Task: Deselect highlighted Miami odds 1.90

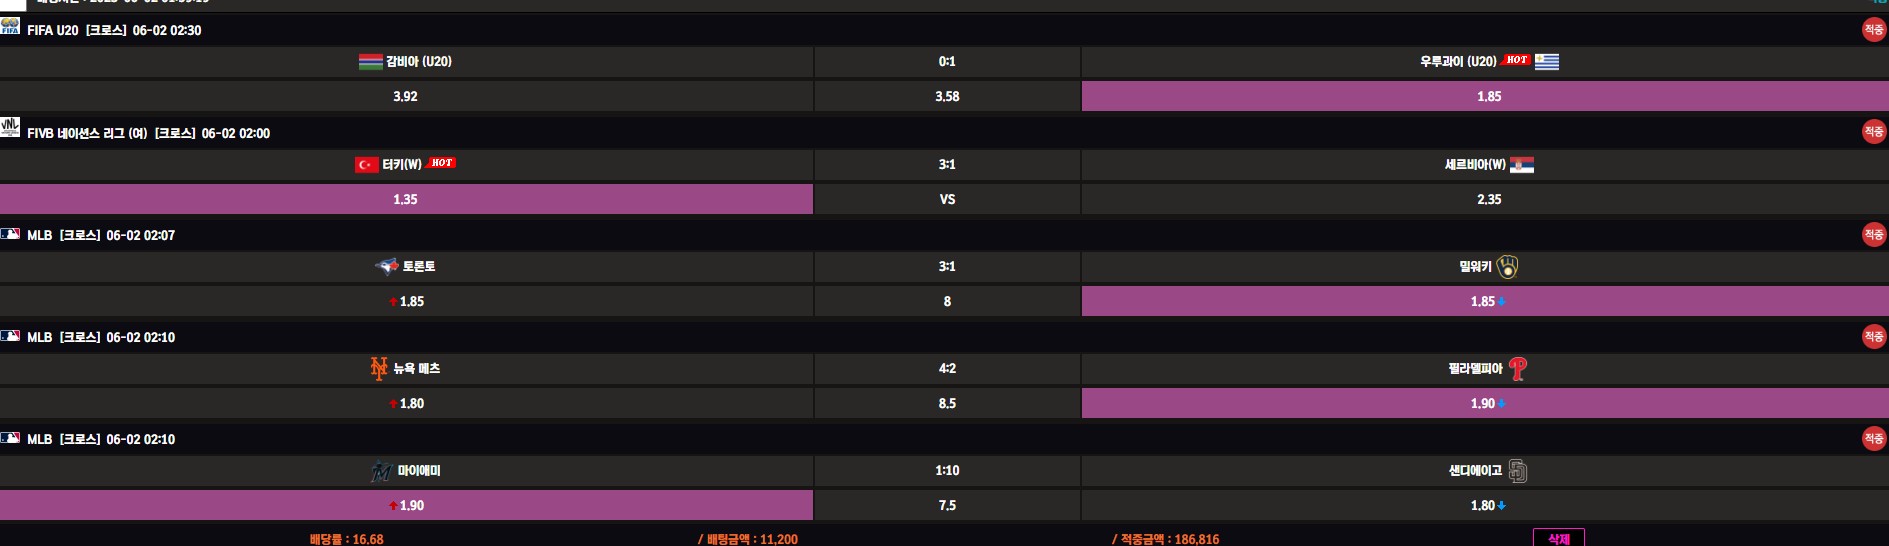Action: (406, 506)
